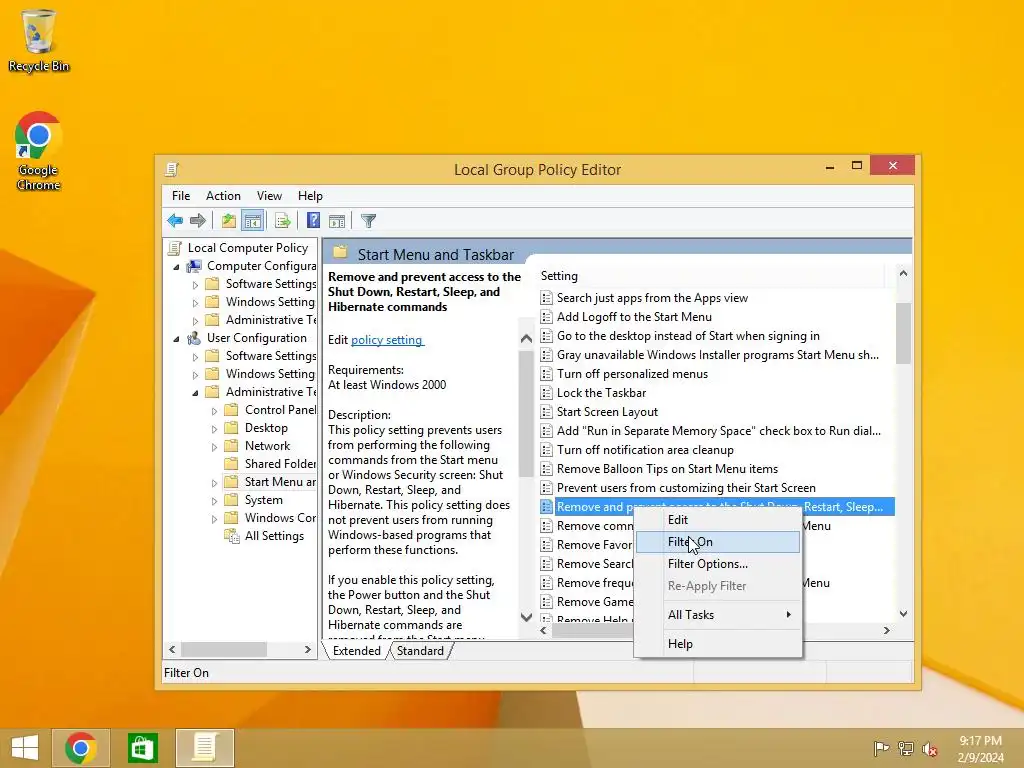1024x768 pixels.
Task: Select Lock the Taskbar setting
Action: point(601,393)
